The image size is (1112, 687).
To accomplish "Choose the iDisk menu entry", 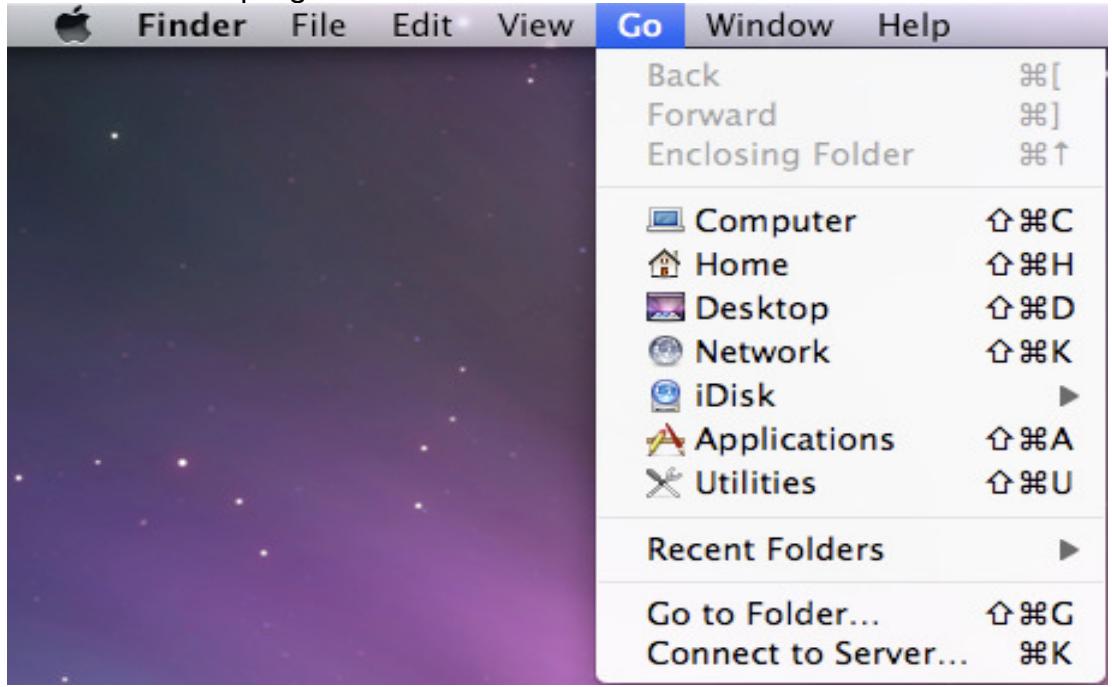I will click(x=851, y=396).
